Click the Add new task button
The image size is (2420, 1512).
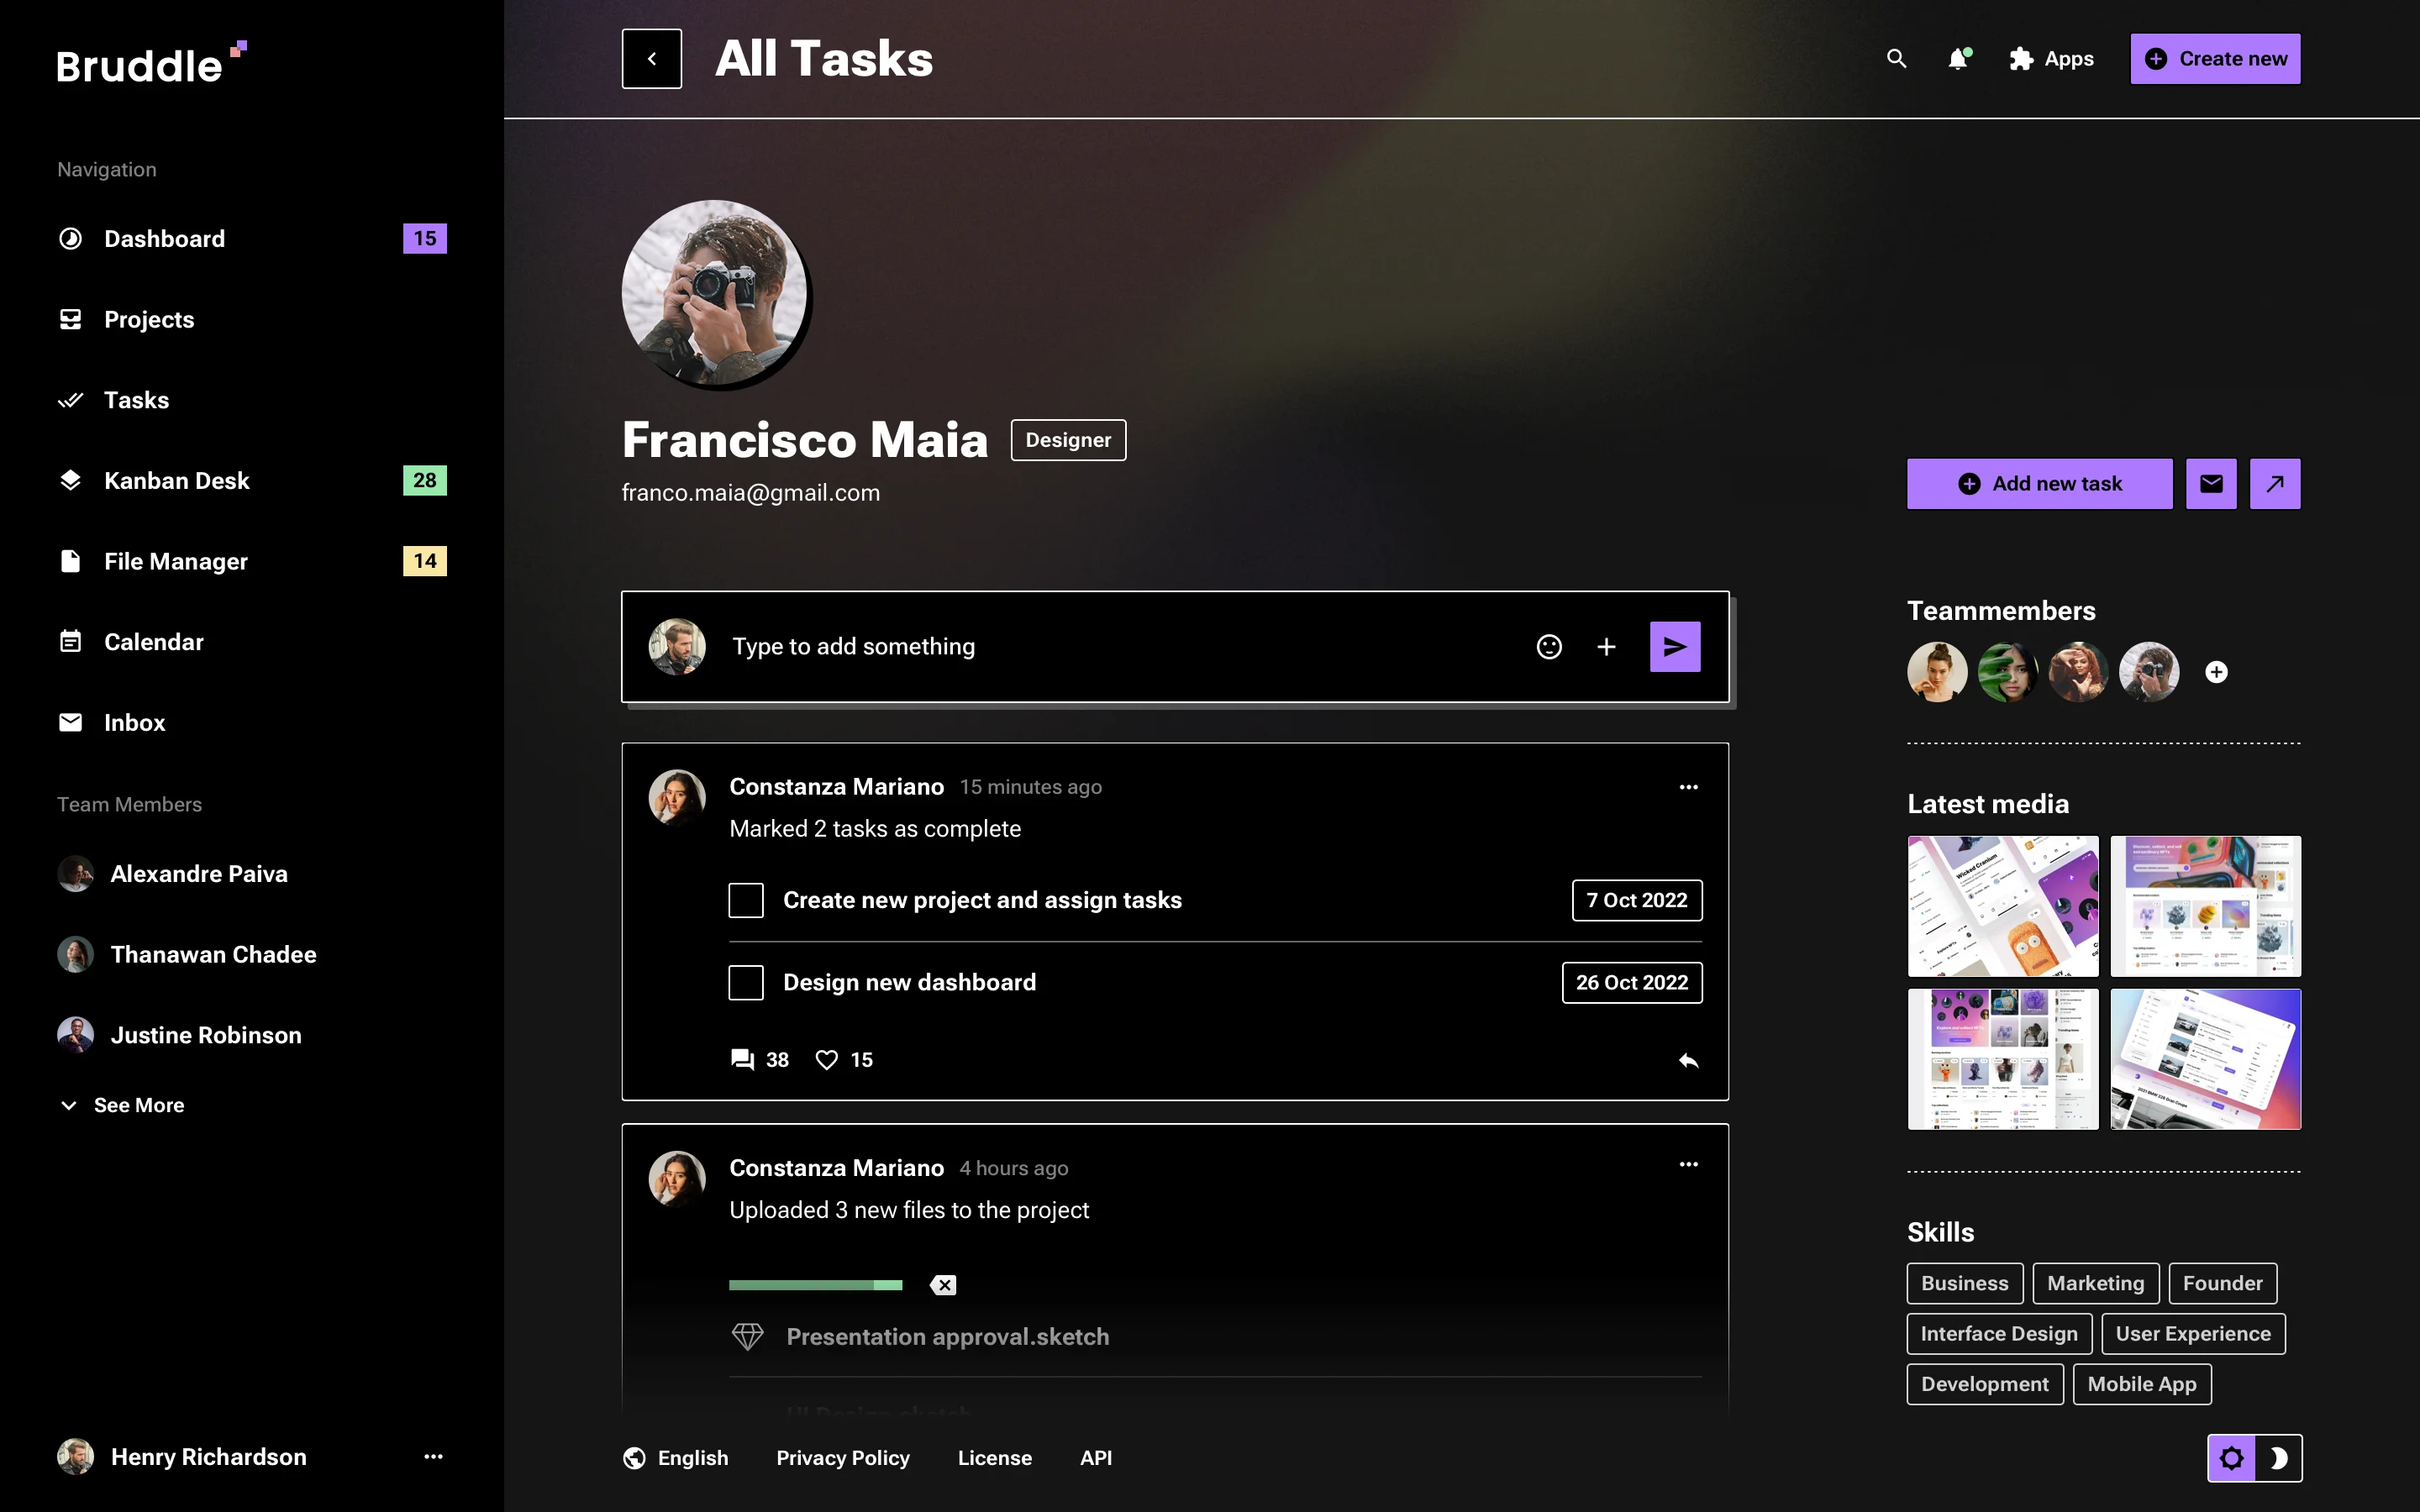tap(2039, 483)
